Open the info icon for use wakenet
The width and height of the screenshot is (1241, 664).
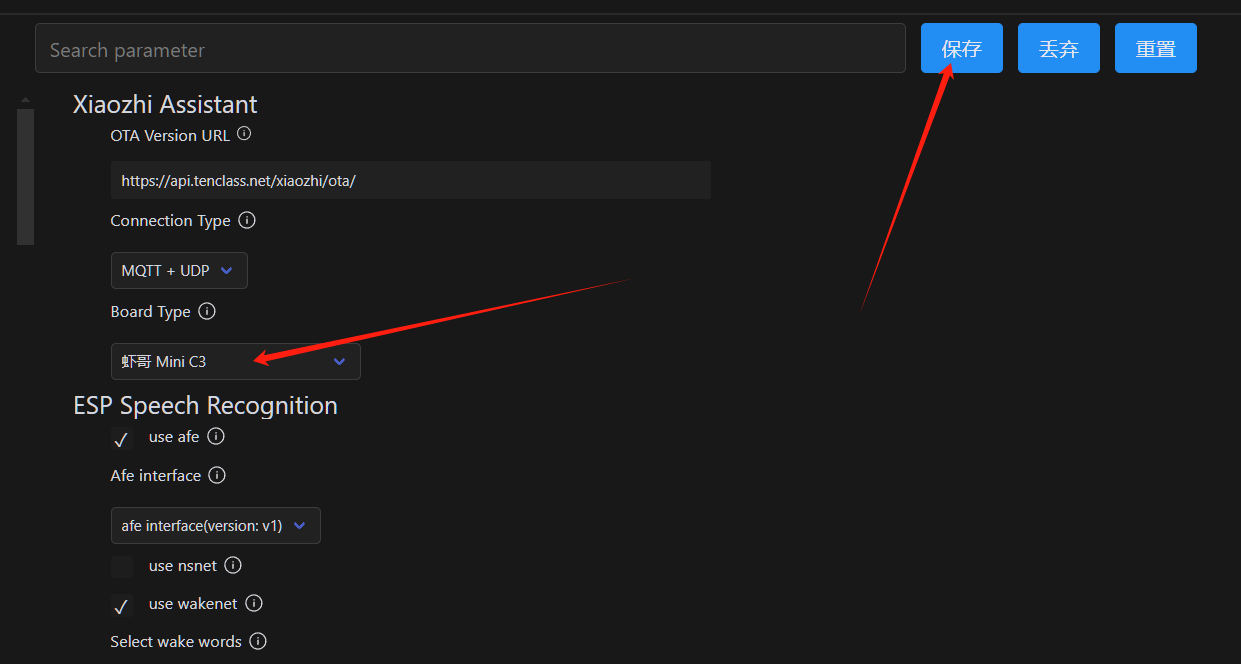(254, 604)
